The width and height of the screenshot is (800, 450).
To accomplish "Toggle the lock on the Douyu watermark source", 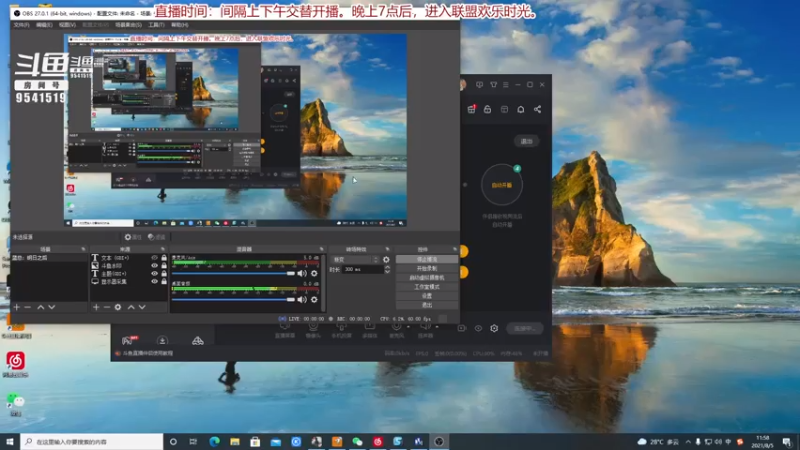I will (164, 266).
